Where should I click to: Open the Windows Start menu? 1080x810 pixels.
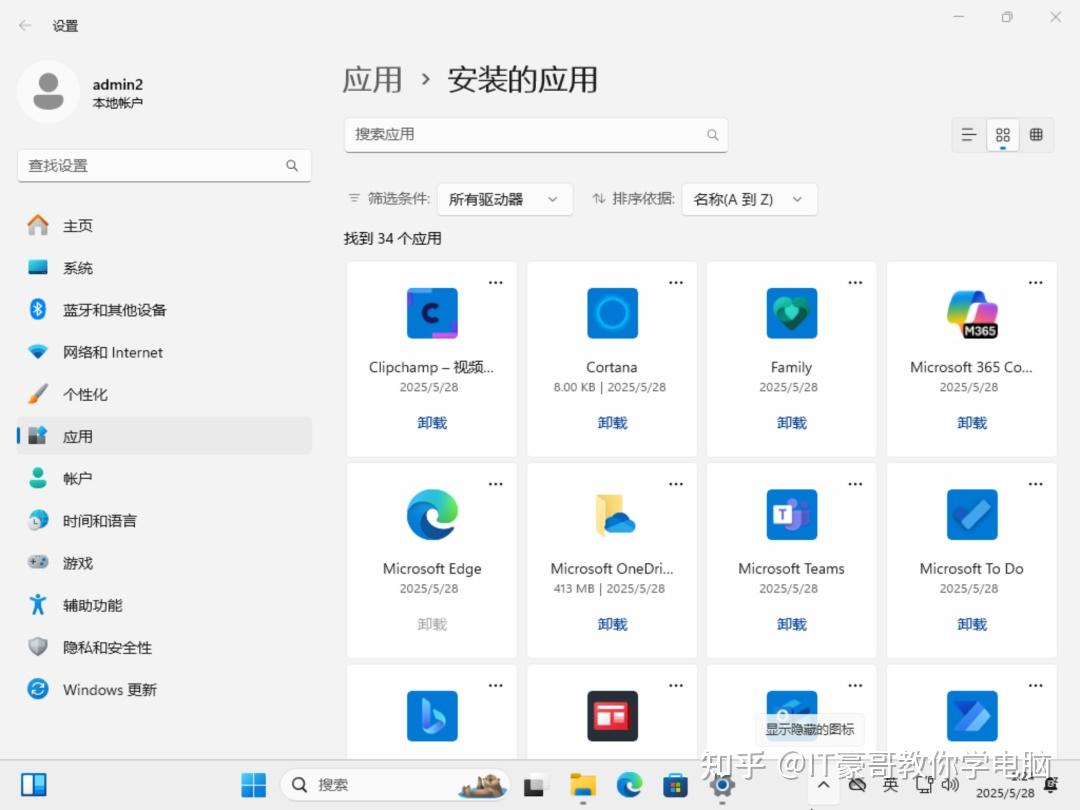[x=254, y=785]
